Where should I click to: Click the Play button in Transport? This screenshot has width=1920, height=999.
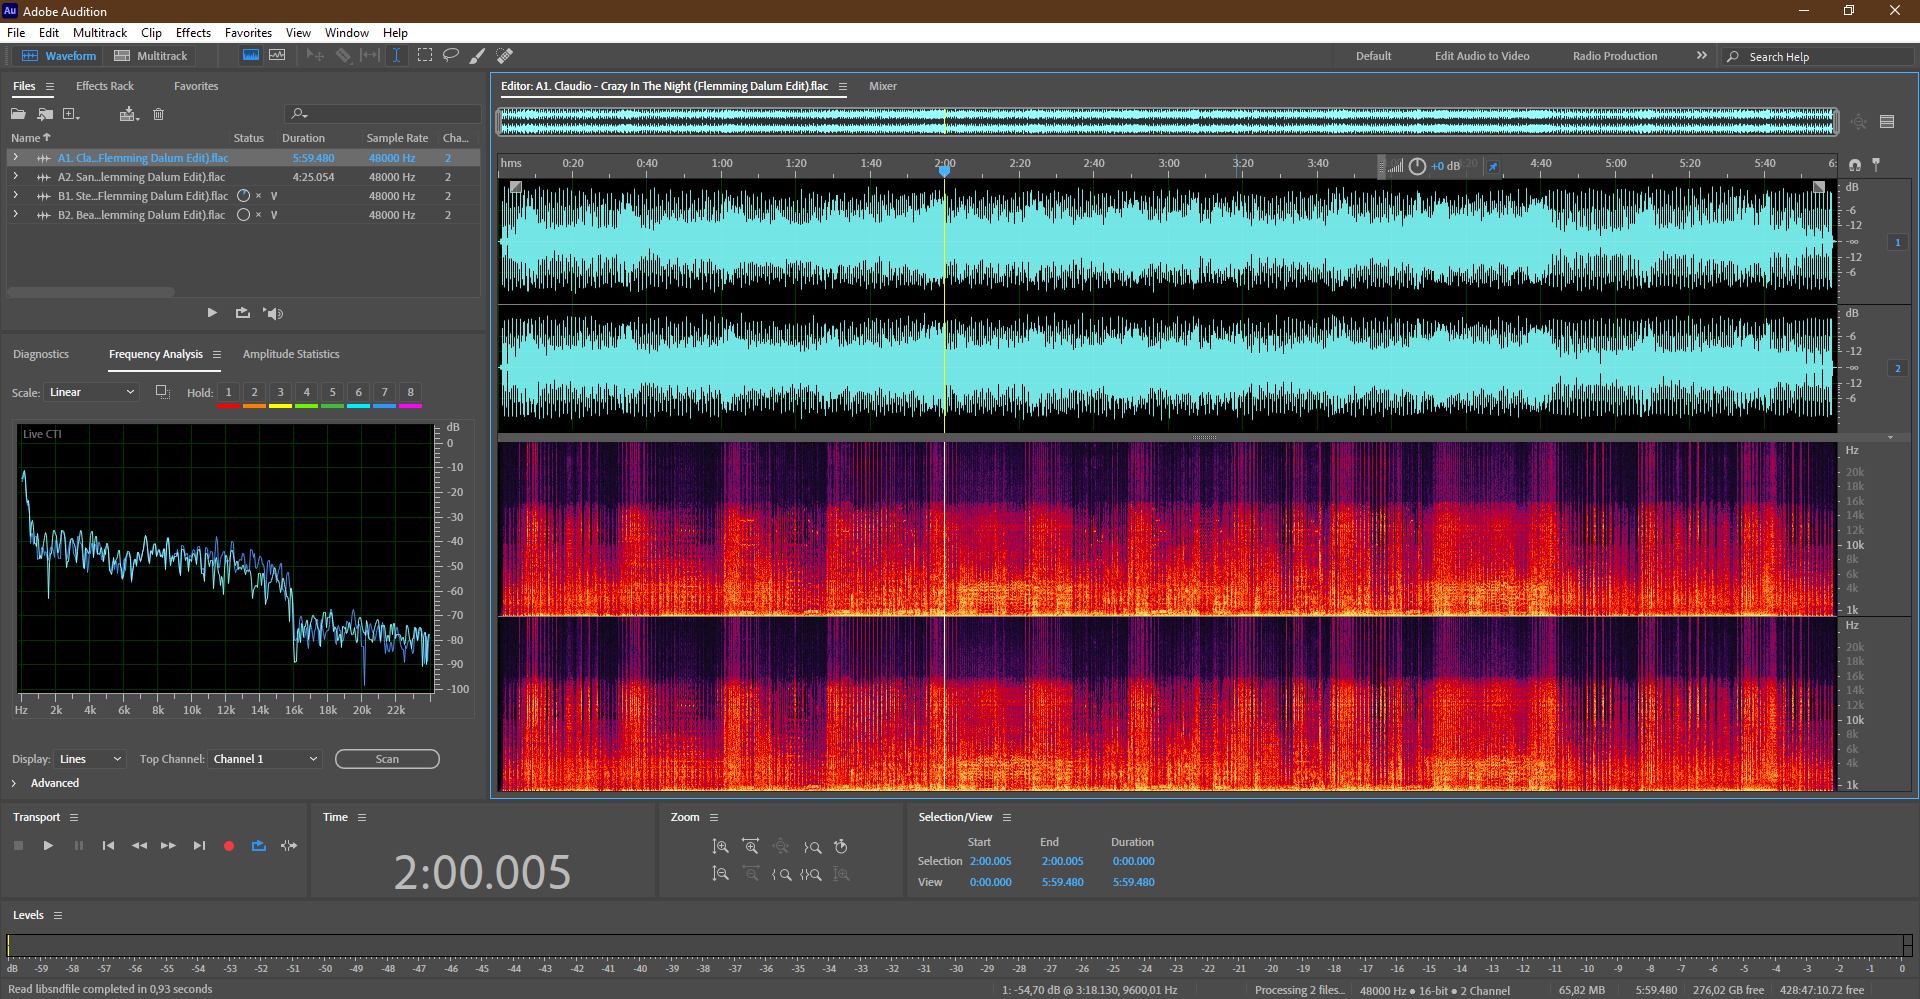coord(48,846)
